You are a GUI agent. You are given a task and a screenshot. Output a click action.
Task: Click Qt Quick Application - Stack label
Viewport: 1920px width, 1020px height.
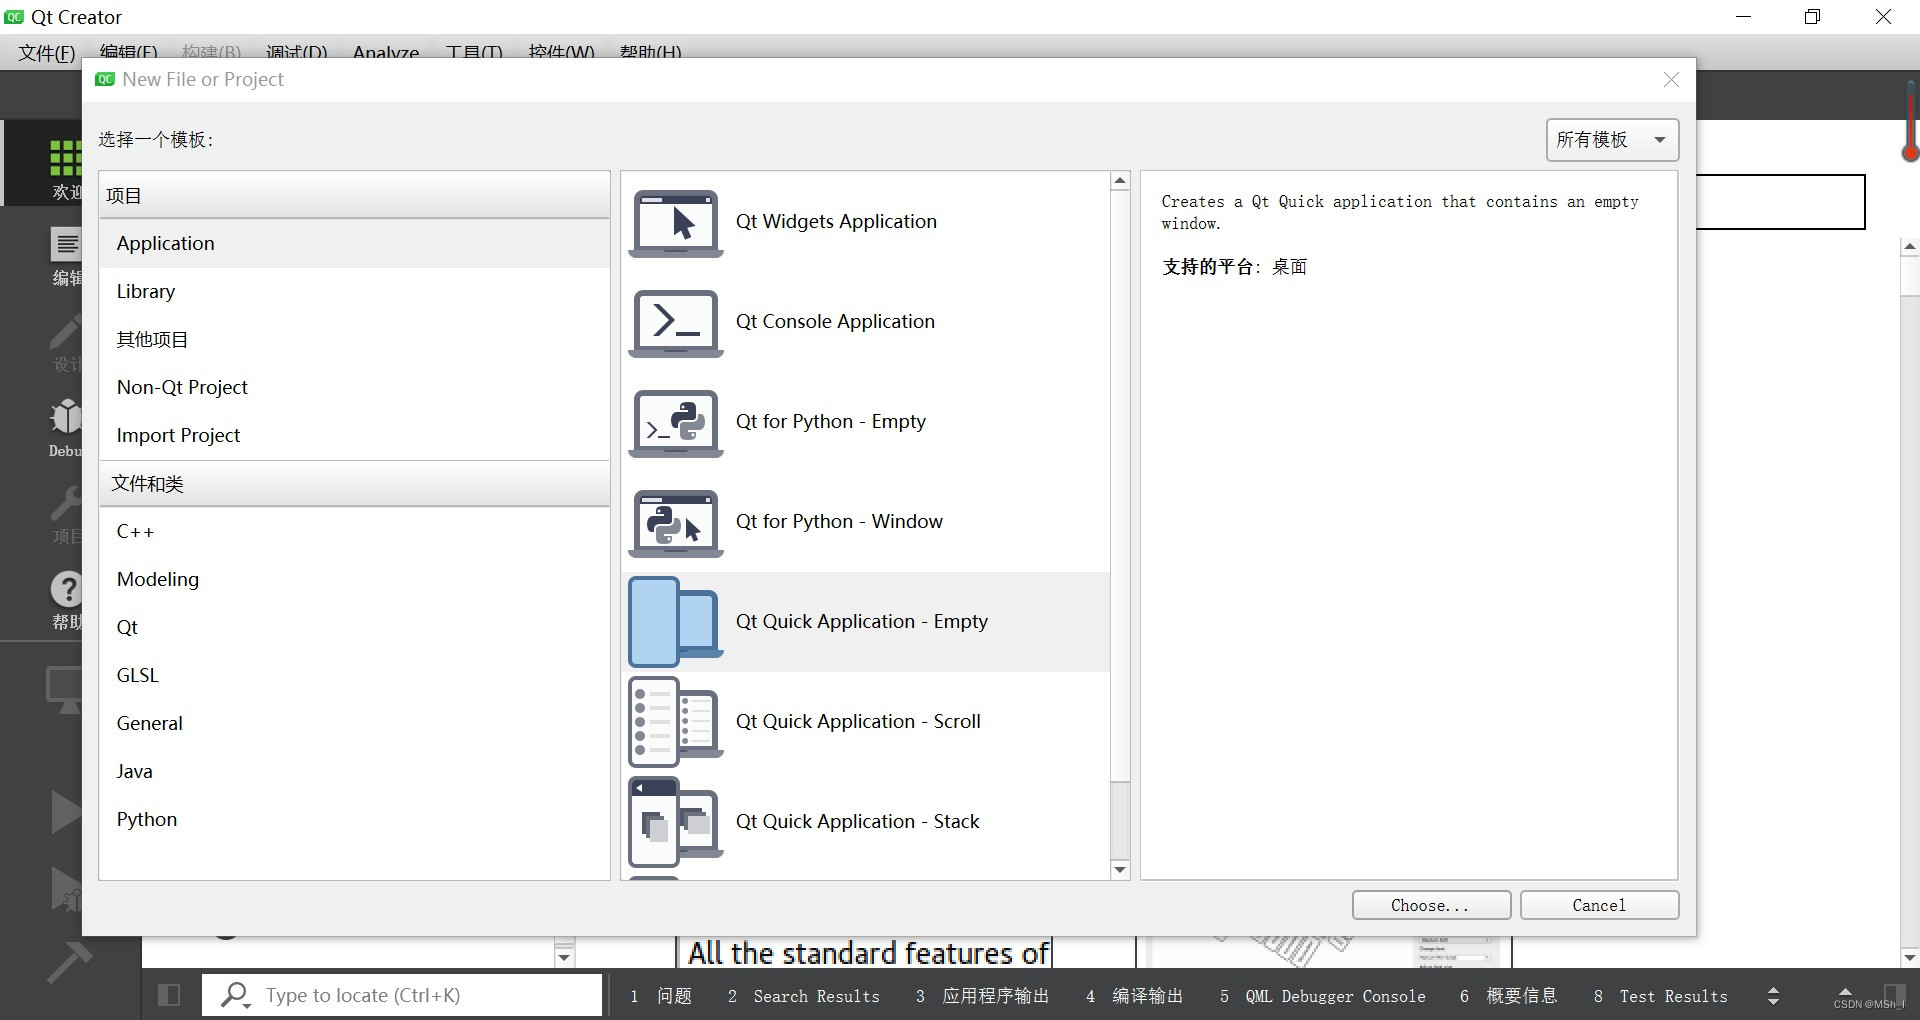(x=857, y=821)
